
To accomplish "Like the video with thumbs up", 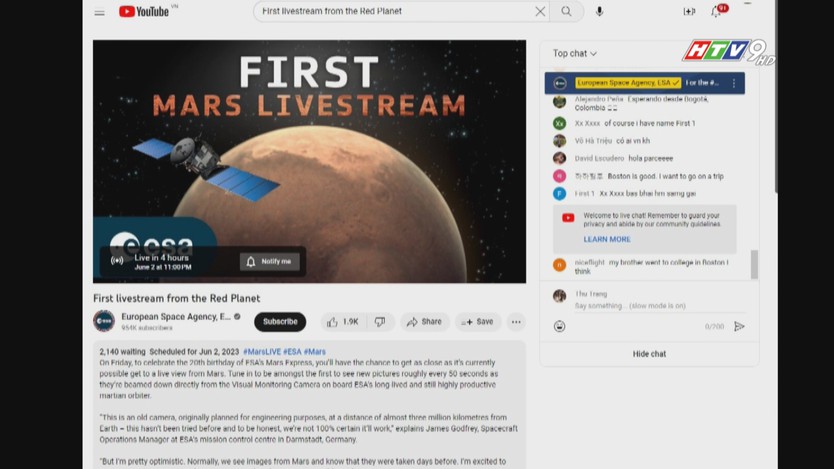I will click(343, 322).
